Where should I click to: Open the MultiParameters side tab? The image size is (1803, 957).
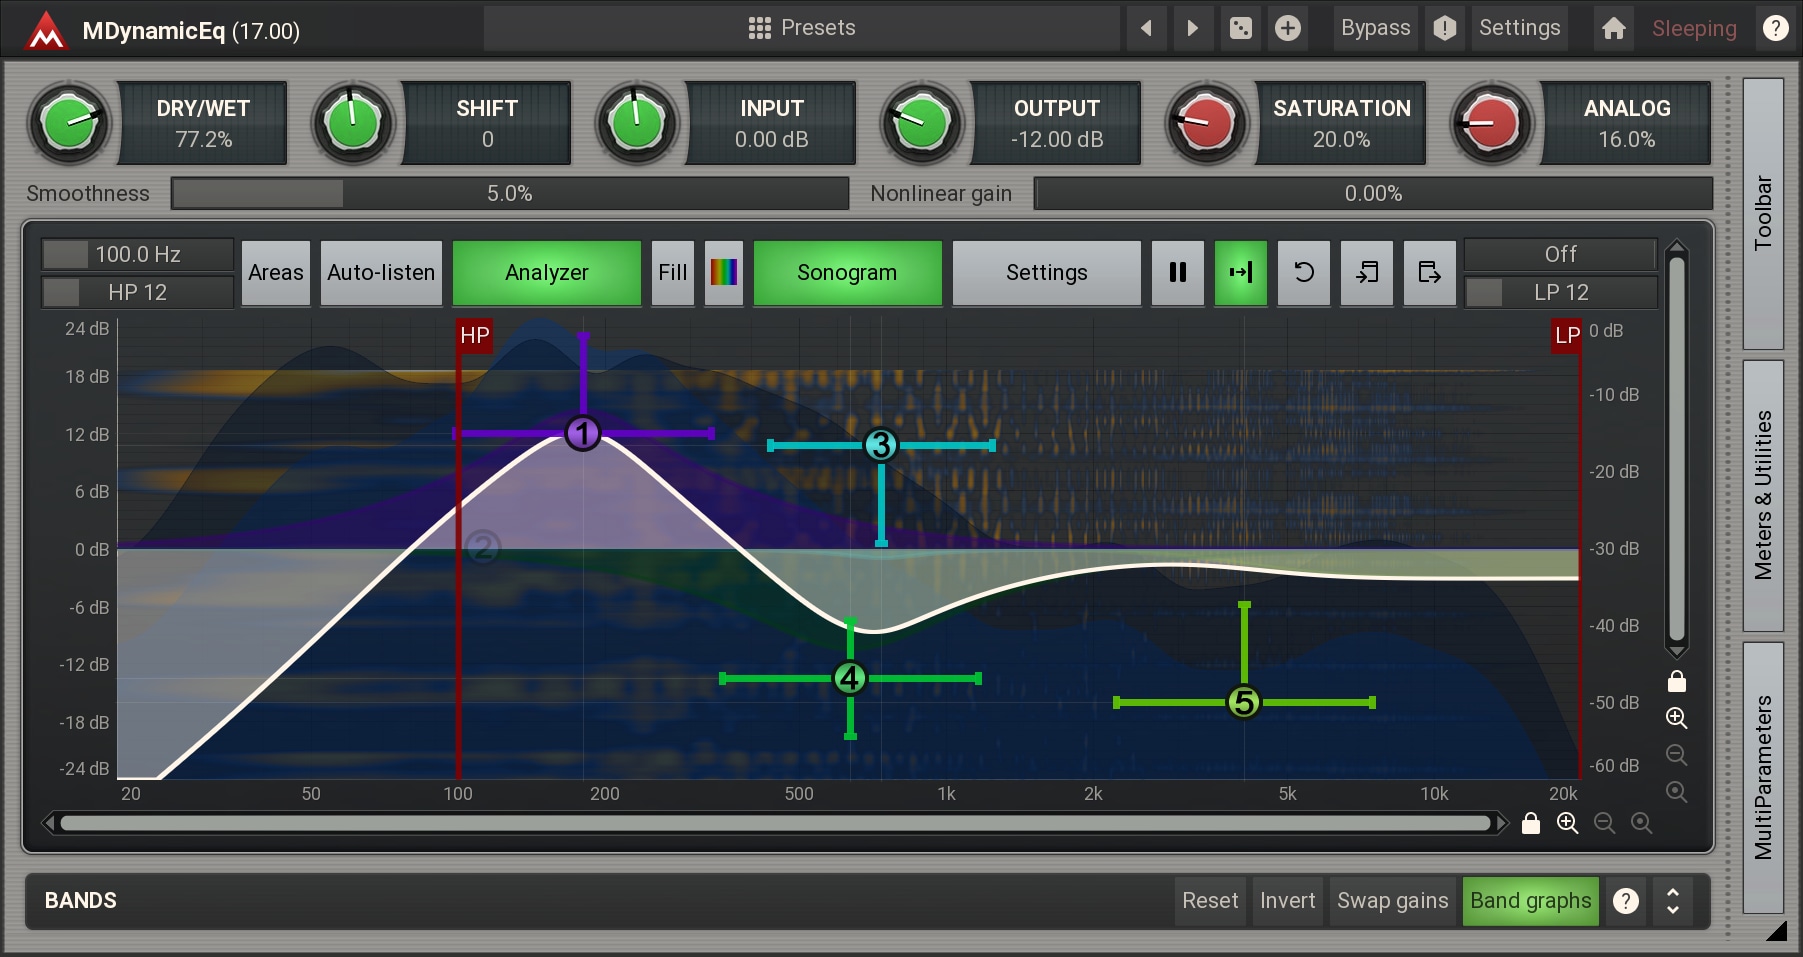click(x=1763, y=777)
